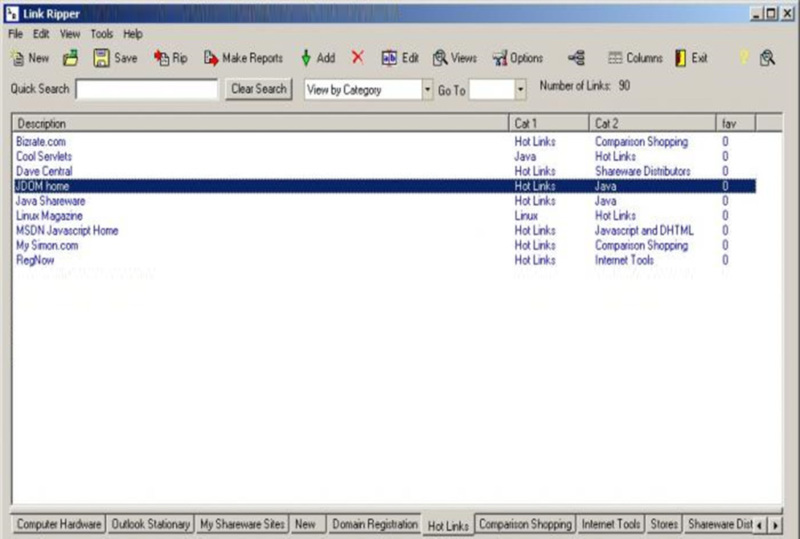Image resolution: width=800 pixels, height=539 pixels.
Task: Click the New document toolbar icon
Action: 18,59
